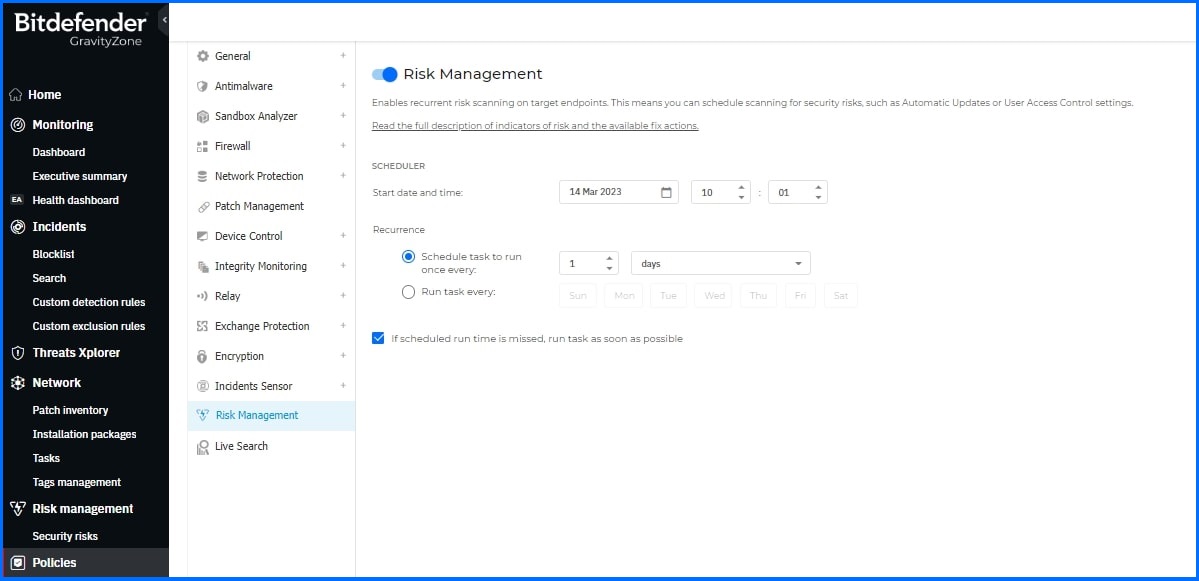Click the General gear icon

pyautogui.click(x=203, y=56)
